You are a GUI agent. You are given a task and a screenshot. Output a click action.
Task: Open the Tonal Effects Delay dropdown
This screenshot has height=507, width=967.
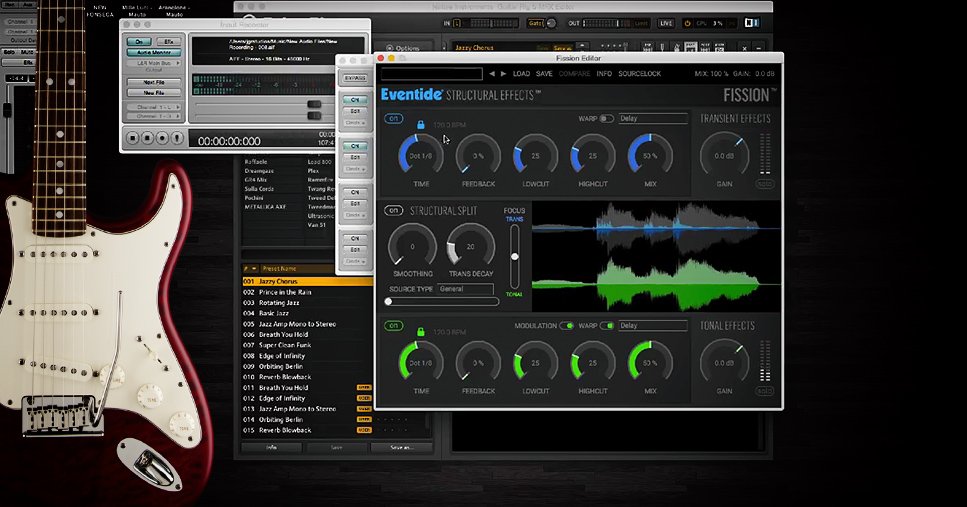pos(652,326)
